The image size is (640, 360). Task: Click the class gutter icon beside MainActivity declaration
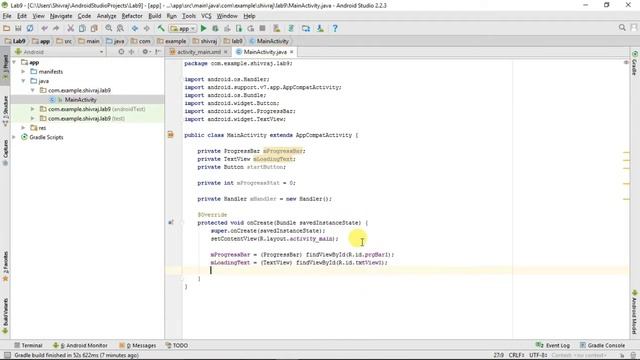pos(171,135)
